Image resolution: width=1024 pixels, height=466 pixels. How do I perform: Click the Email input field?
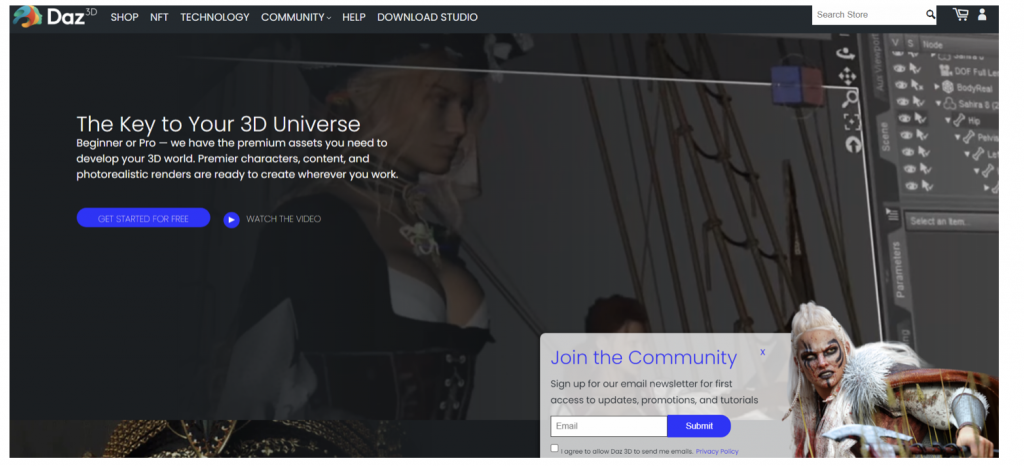tap(609, 426)
